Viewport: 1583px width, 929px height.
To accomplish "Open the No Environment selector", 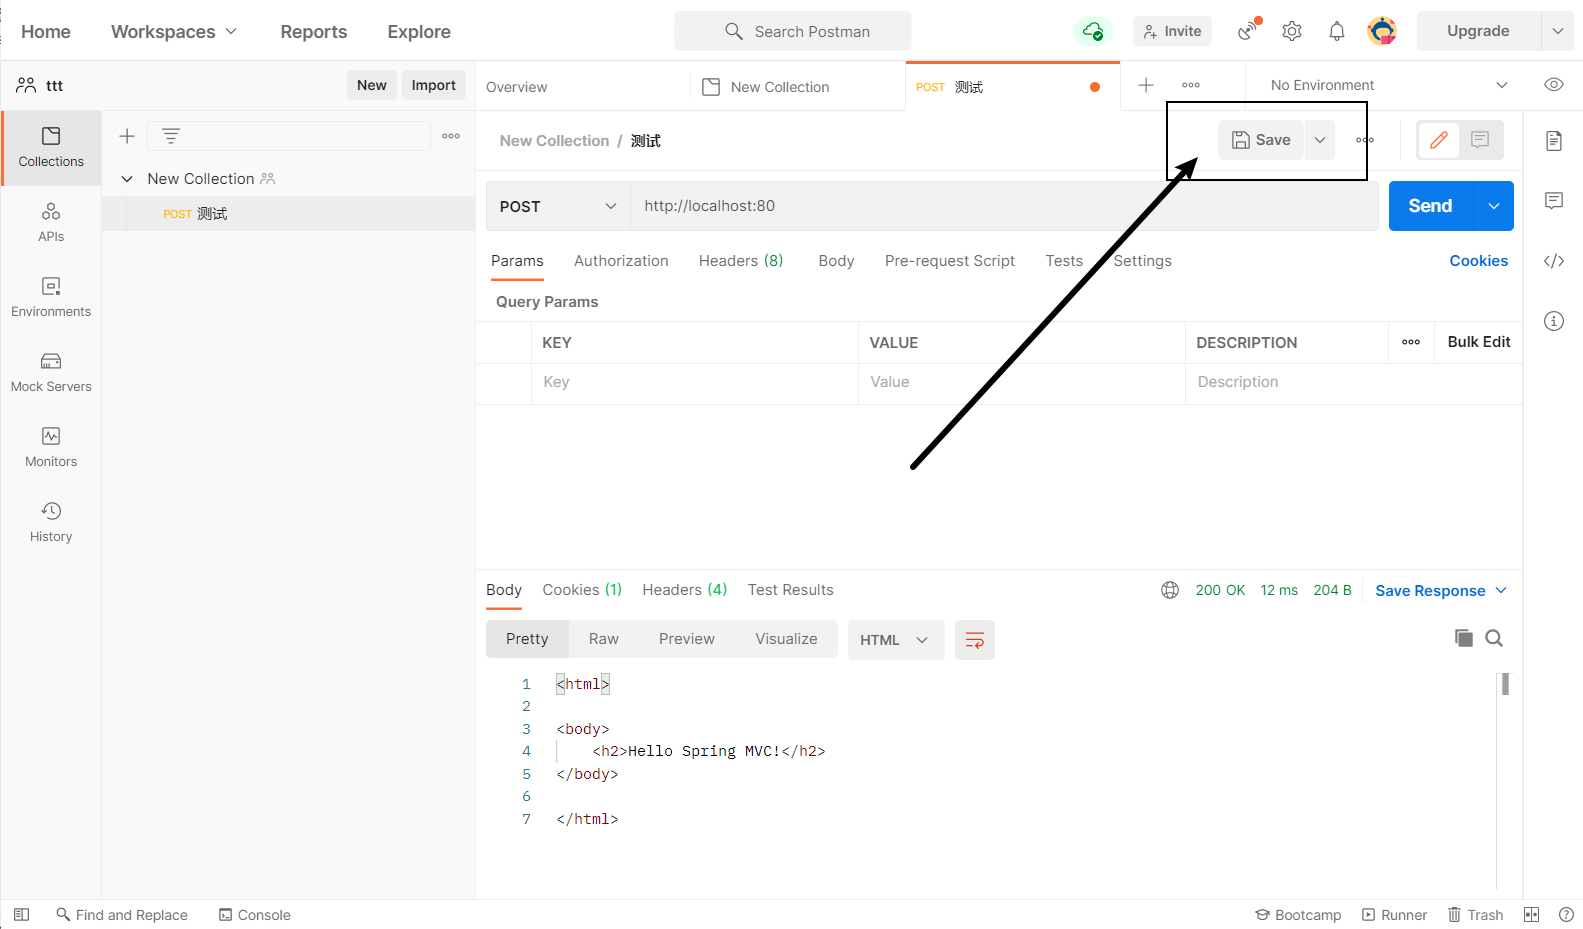I will coord(1389,85).
